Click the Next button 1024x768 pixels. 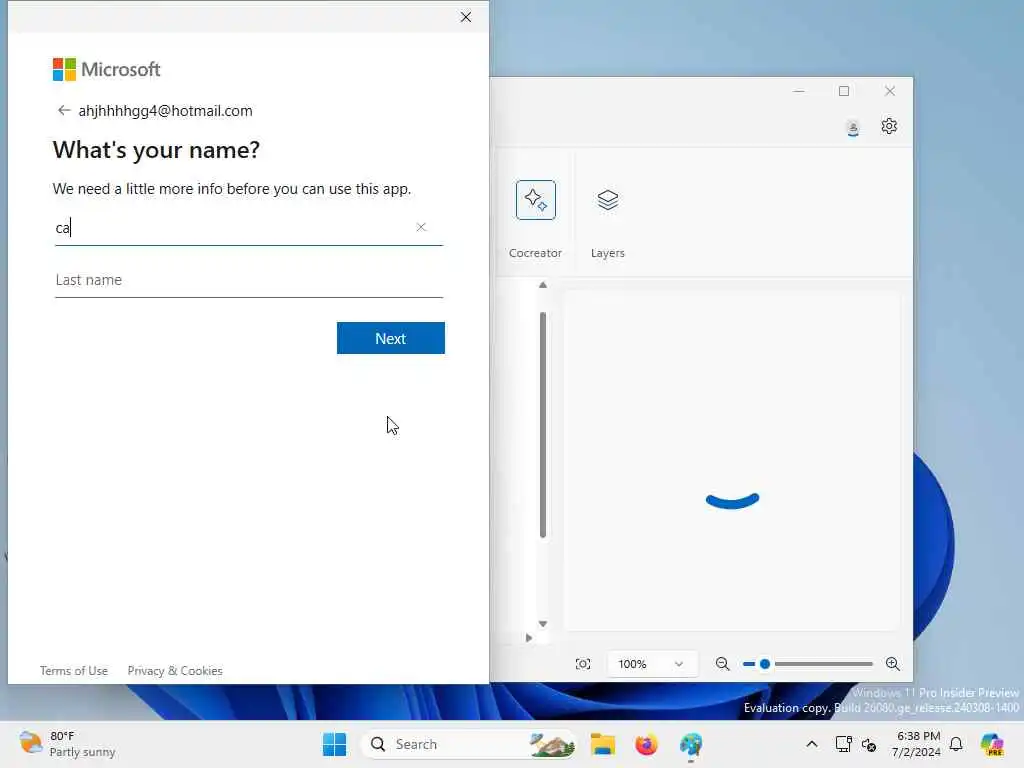coord(391,338)
